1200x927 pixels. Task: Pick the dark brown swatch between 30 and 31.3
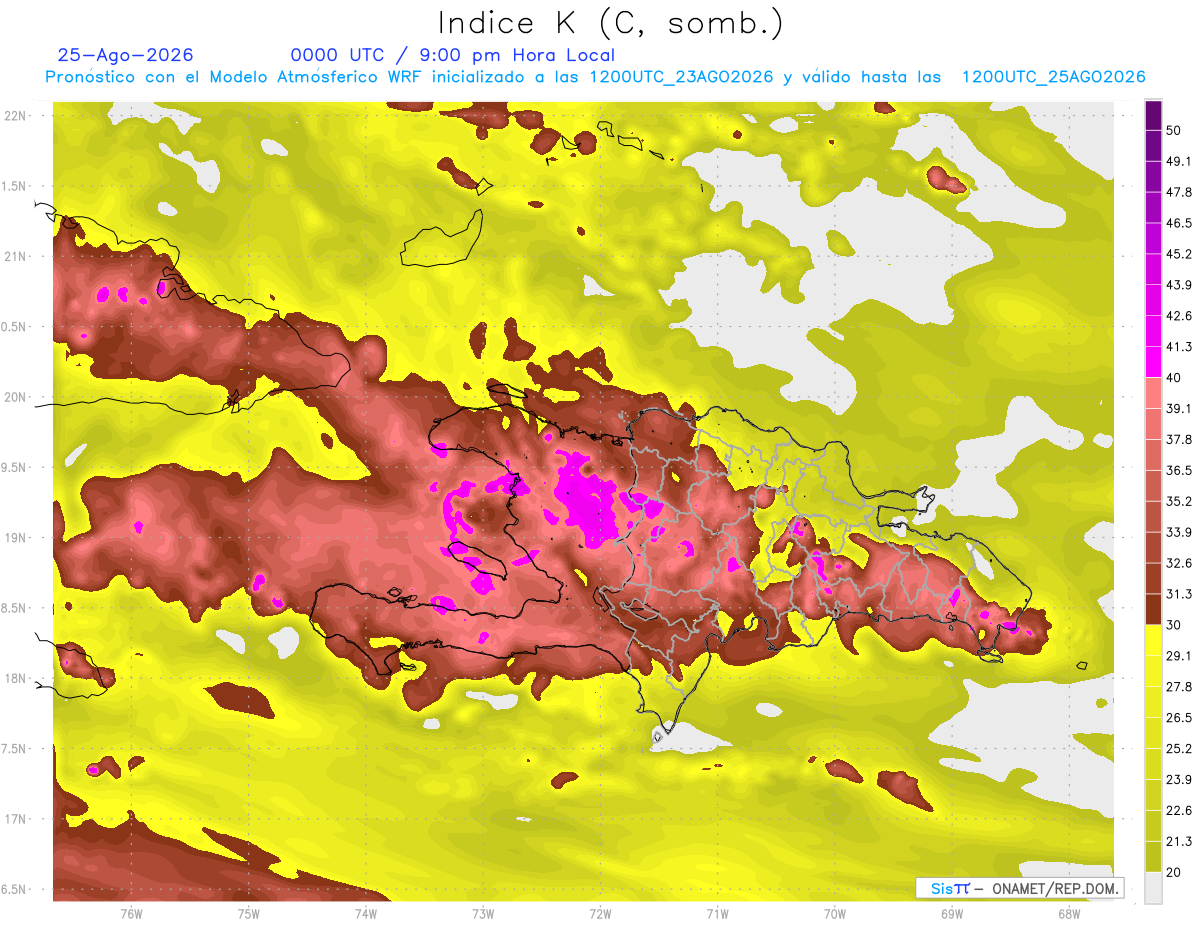click(x=1153, y=610)
